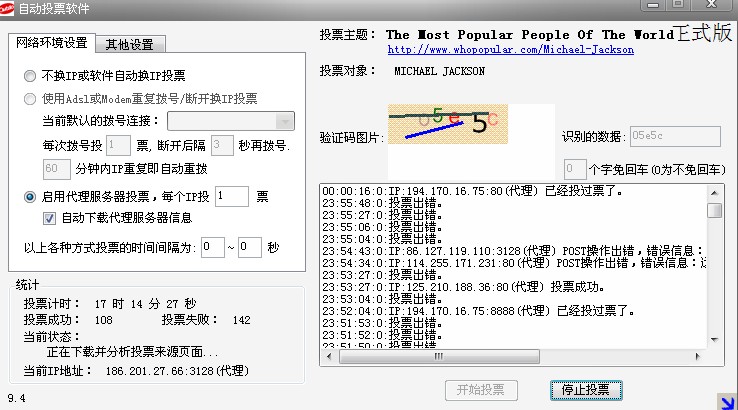Expand the default dial-up connection dropdown
This screenshot has height=410, width=738.
284,121
